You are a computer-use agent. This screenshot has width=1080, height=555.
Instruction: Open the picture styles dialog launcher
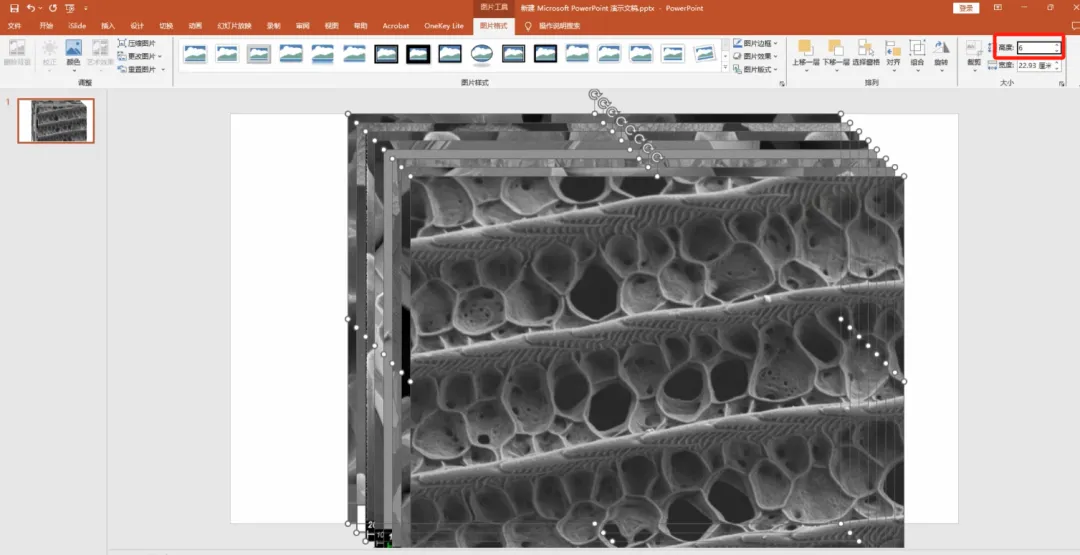[782, 83]
